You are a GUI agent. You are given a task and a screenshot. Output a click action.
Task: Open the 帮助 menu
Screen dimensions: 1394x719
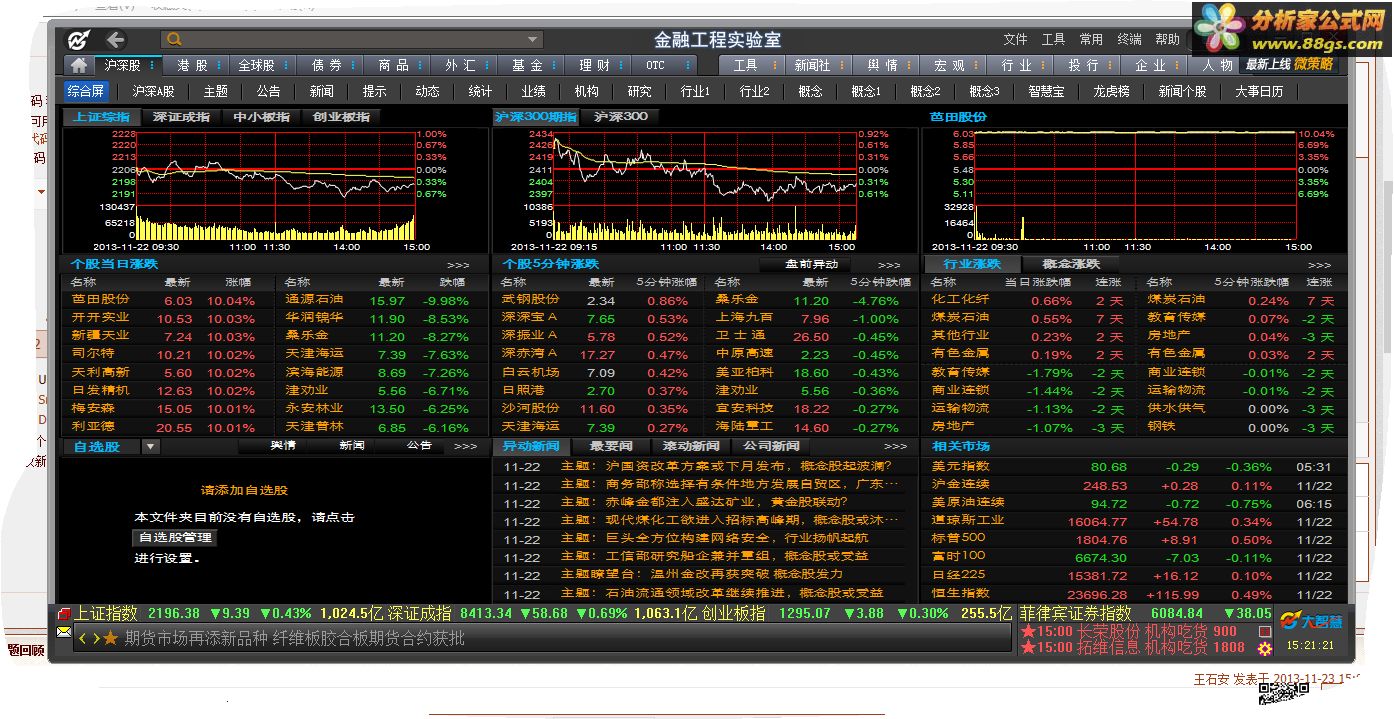(x=1167, y=40)
